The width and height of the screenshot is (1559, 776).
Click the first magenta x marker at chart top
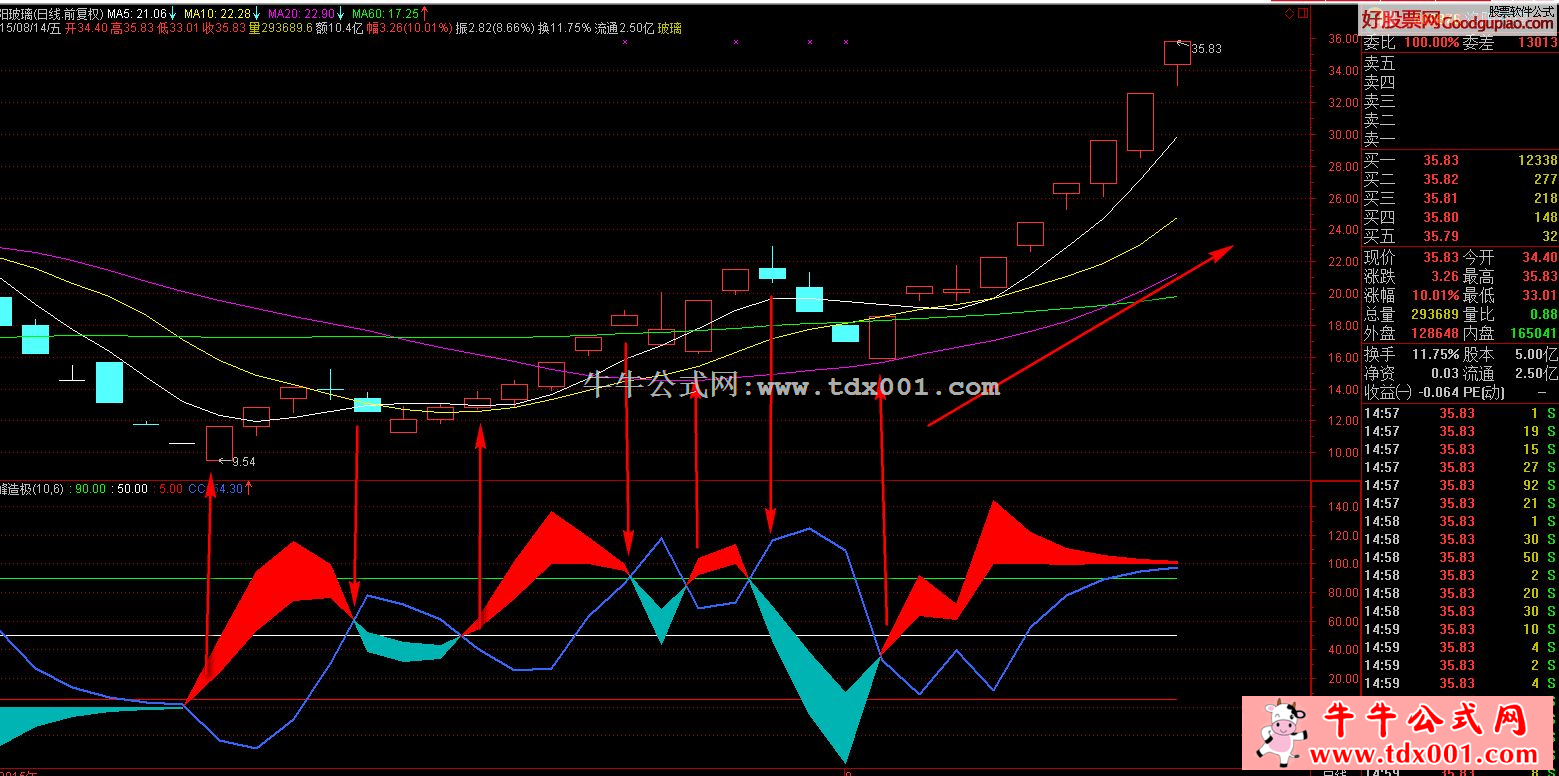point(625,42)
